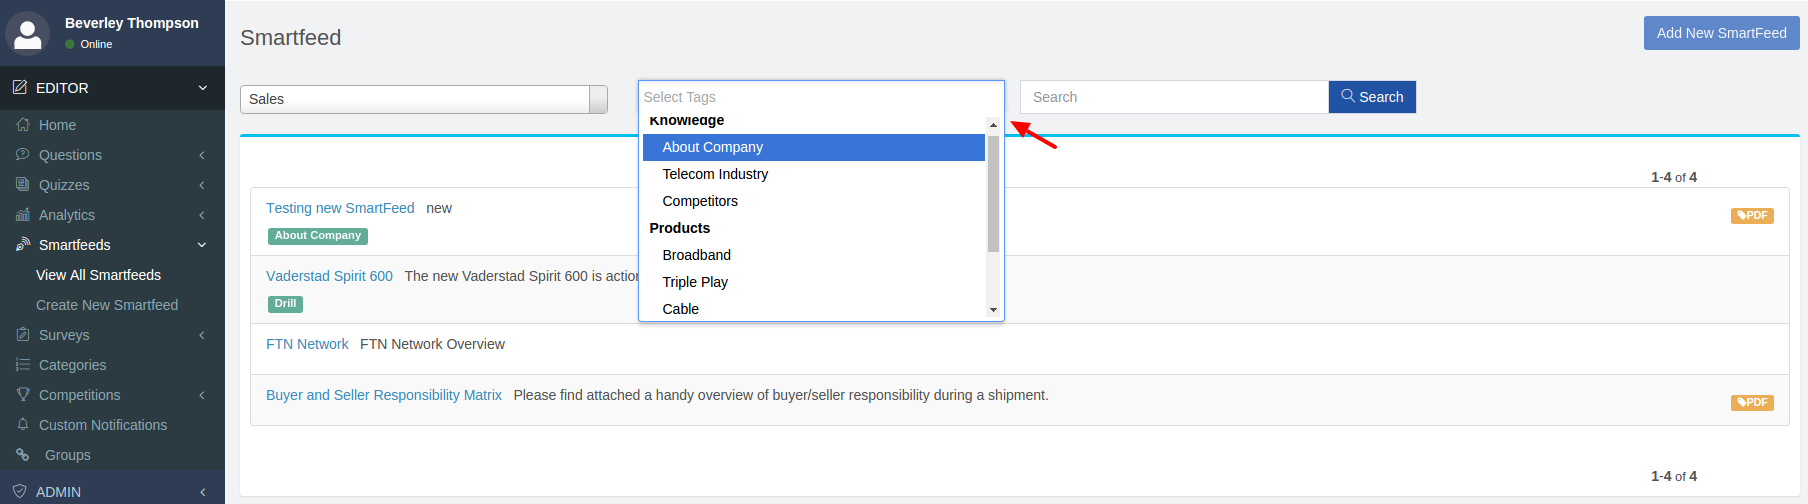1808x504 pixels.
Task: Pick the Broadband tag option
Action: pyautogui.click(x=696, y=255)
